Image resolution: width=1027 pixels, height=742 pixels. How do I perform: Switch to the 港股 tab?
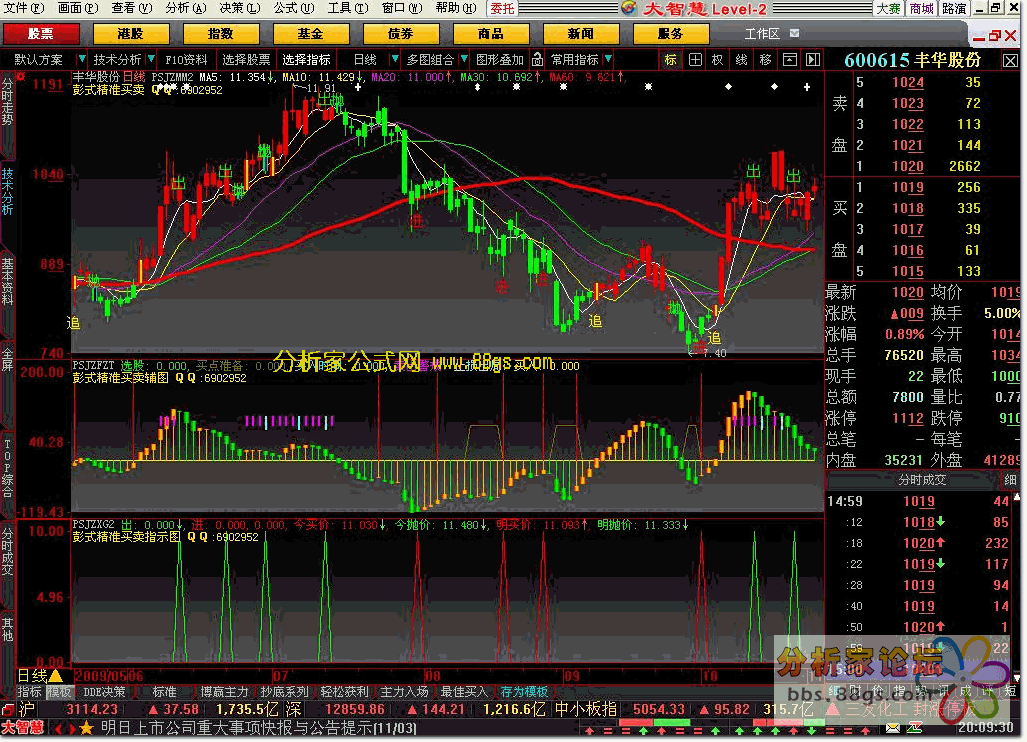[131, 33]
